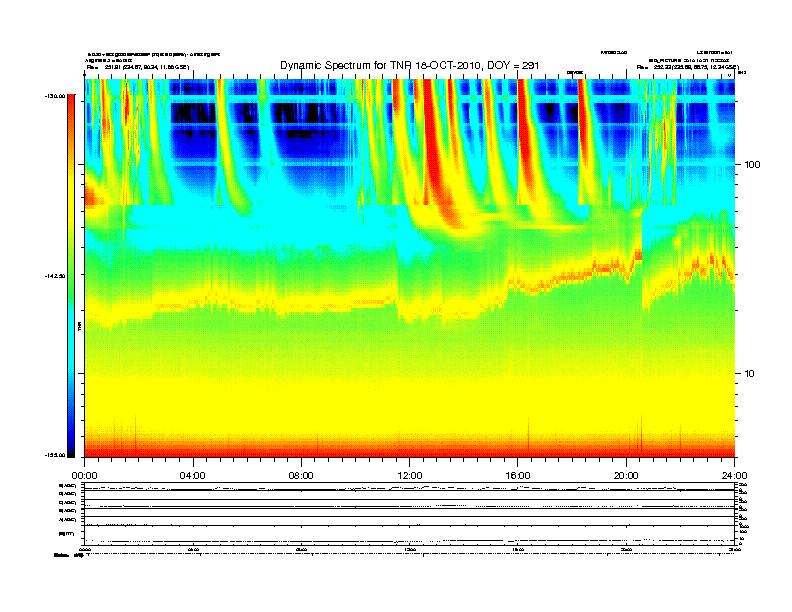792x612 pixels.
Task: Click the '16:00' time axis label
Action: pos(518,476)
